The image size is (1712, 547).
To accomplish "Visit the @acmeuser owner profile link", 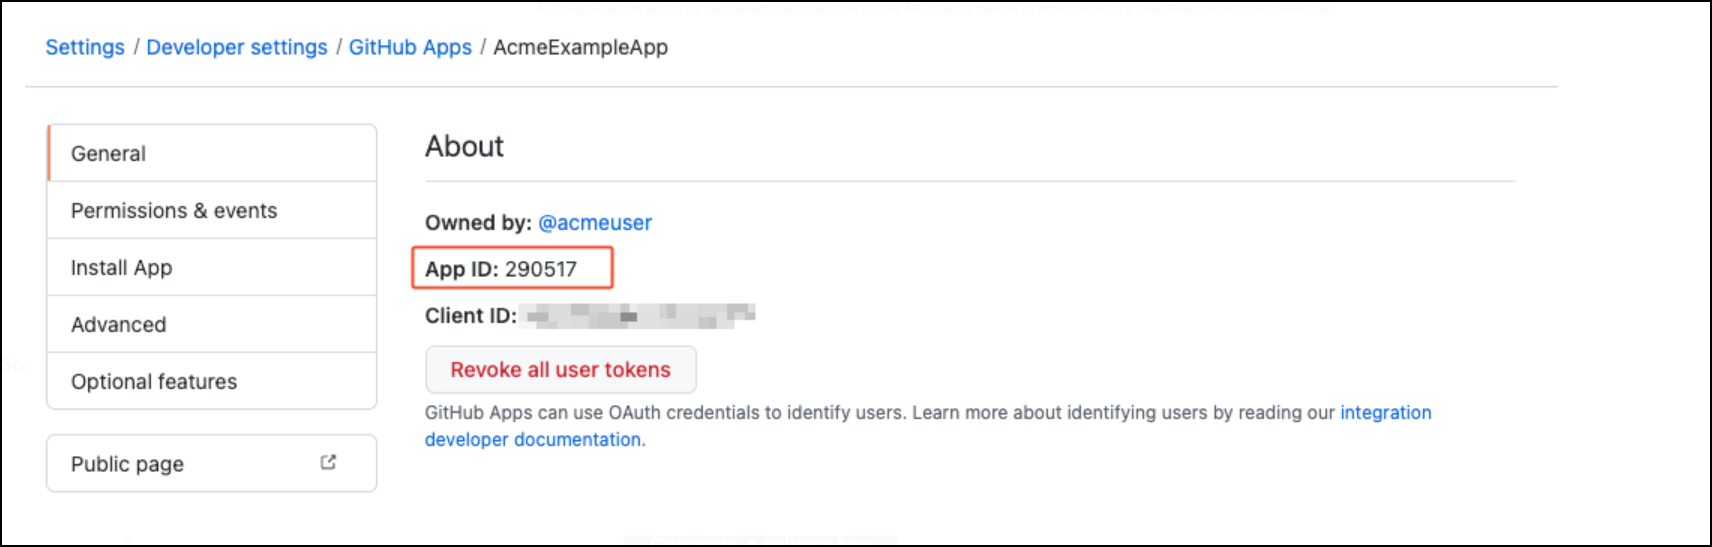I will click(595, 223).
